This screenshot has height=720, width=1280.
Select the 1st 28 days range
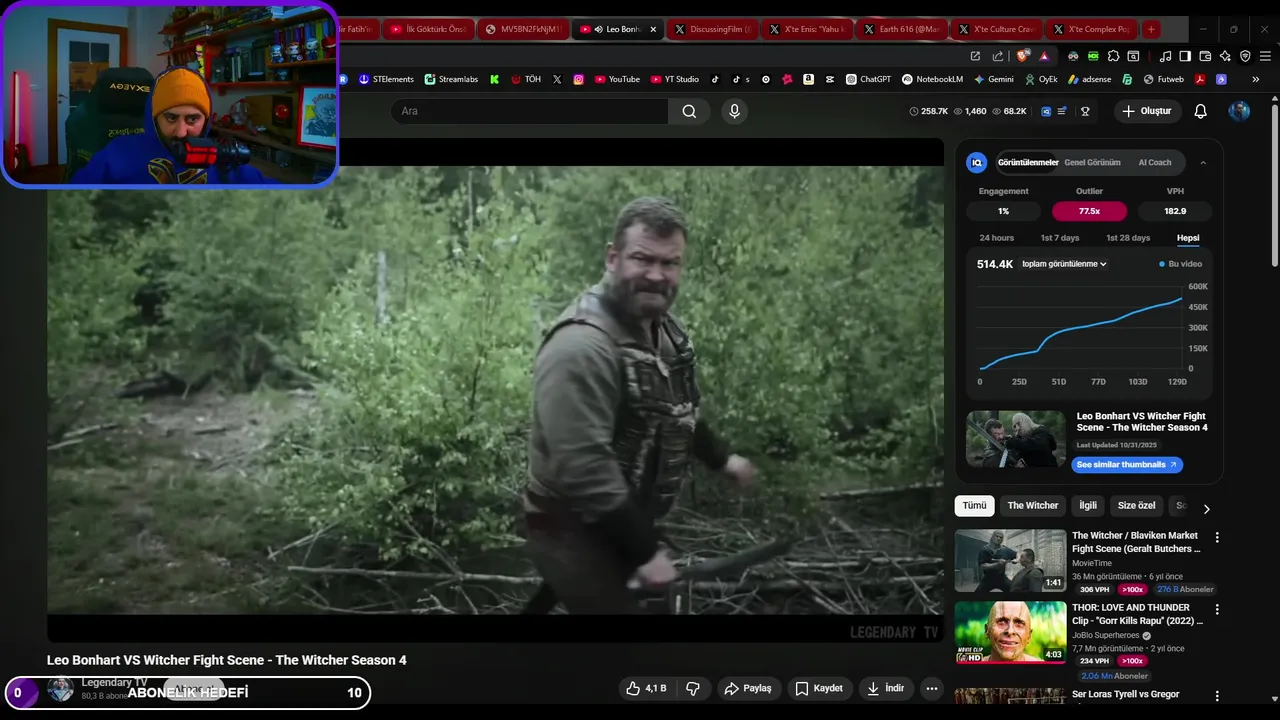point(1128,238)
